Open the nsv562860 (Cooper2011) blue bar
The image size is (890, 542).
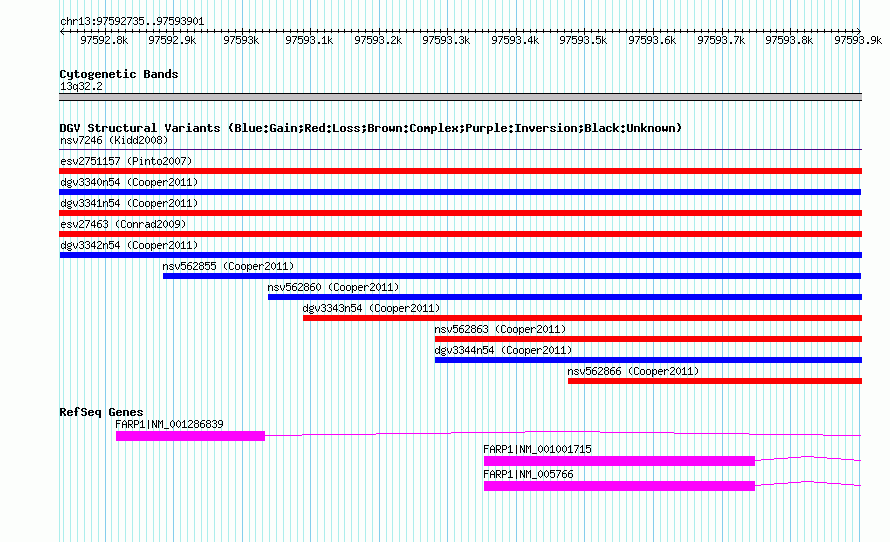pyautogui.click(x=565, y=297)
